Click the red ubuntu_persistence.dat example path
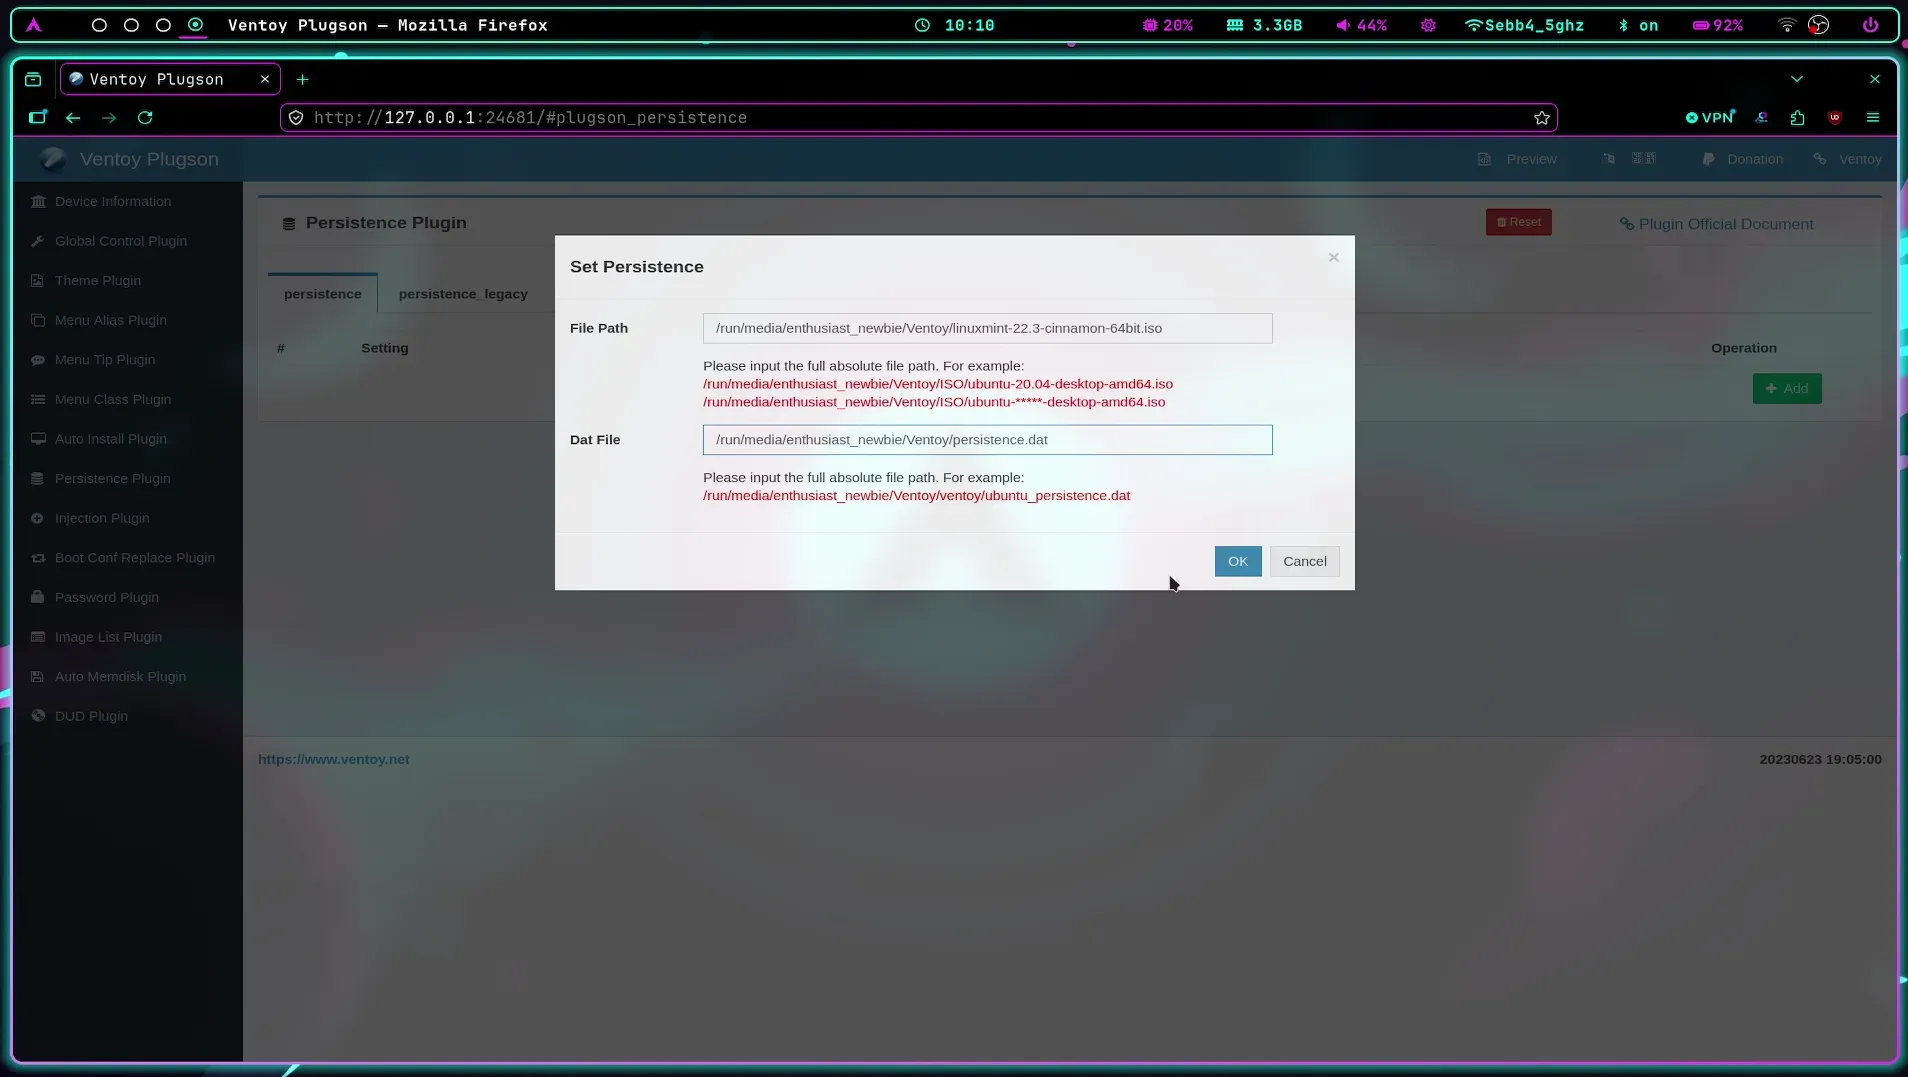 tap(917, 496)
